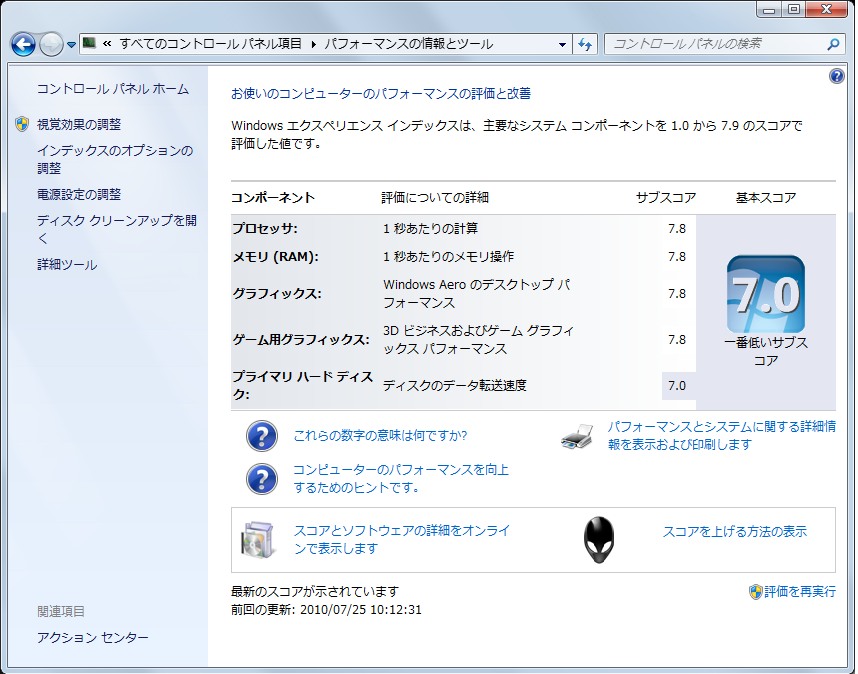This screenshot has width=858, height=674.
Task: Expand the address bar history dropdown
Action: click(x=562, y=44)
